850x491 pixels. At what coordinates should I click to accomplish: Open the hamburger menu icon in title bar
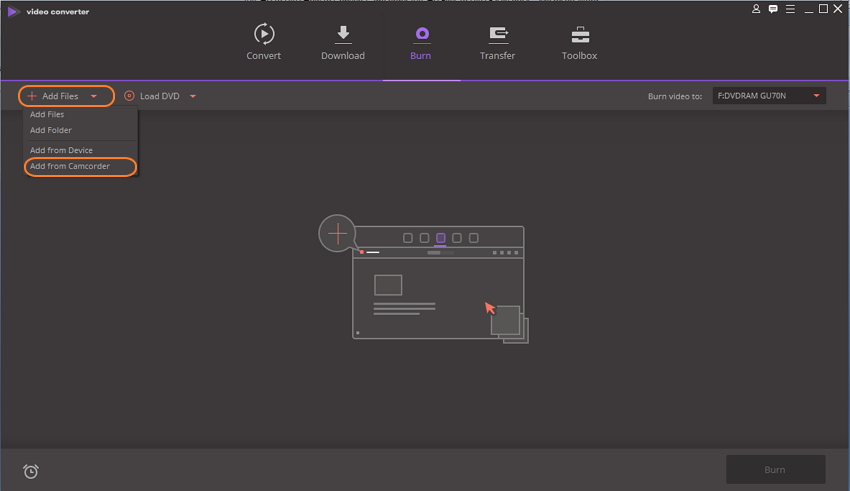[x=789, y=9]
